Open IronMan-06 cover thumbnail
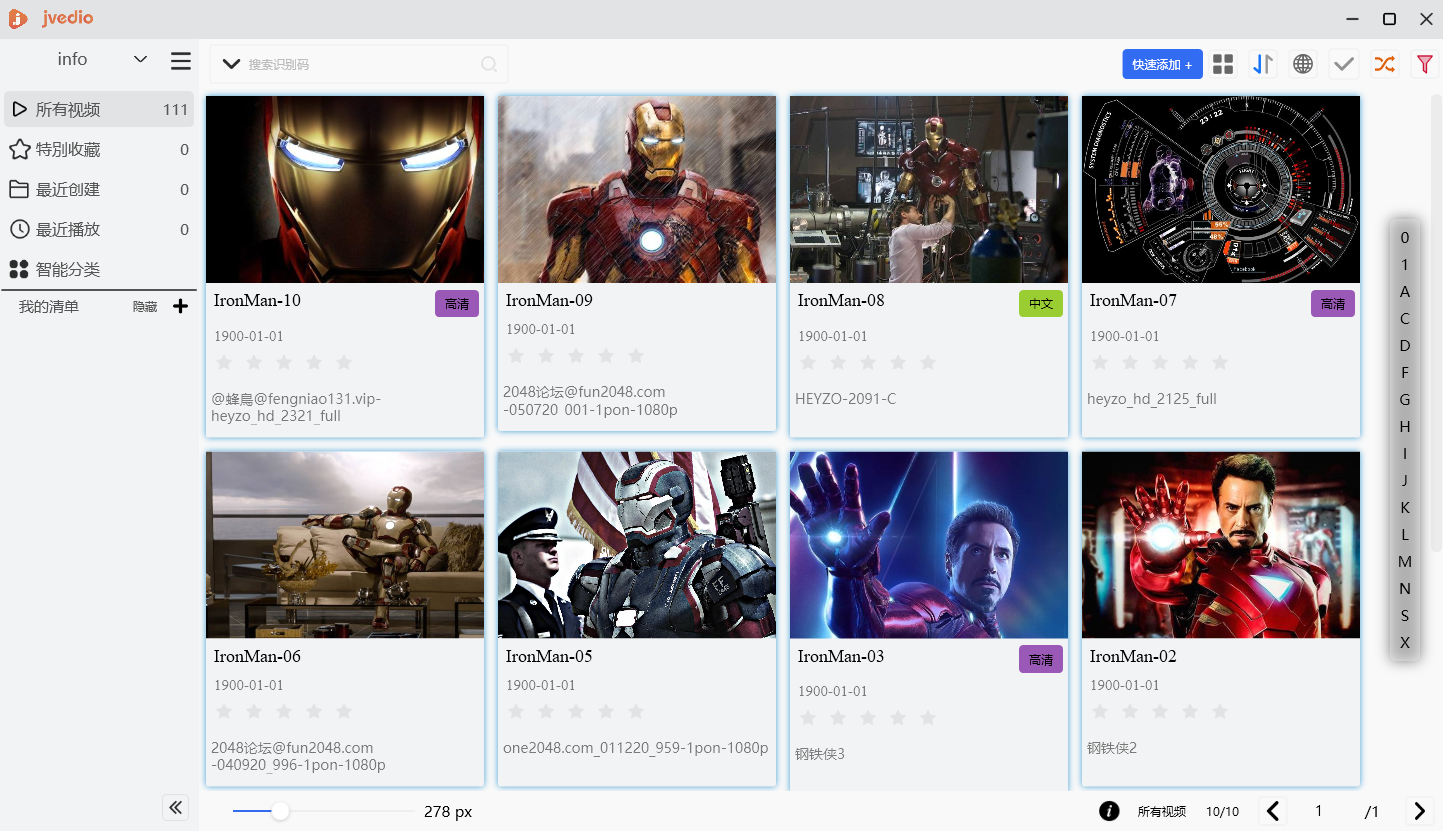Viewport: 1443px width, 831px height. pyautogui.click(x=345, y=545)
